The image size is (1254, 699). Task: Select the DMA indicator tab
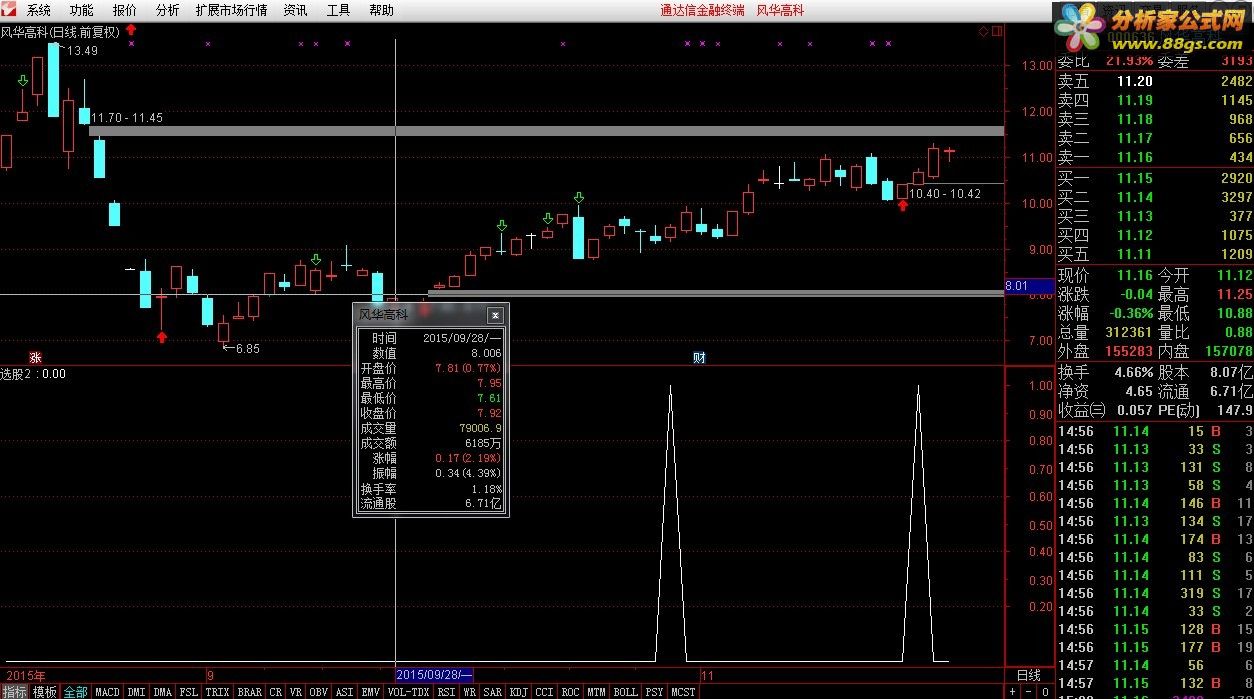tap(163, 691)
